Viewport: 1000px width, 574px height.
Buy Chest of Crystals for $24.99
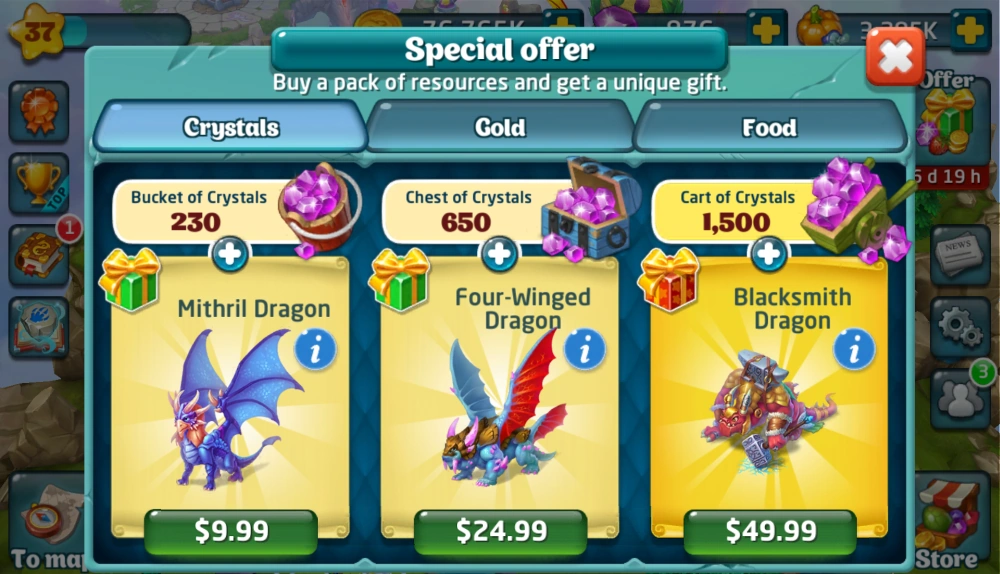tap(501, 531)
